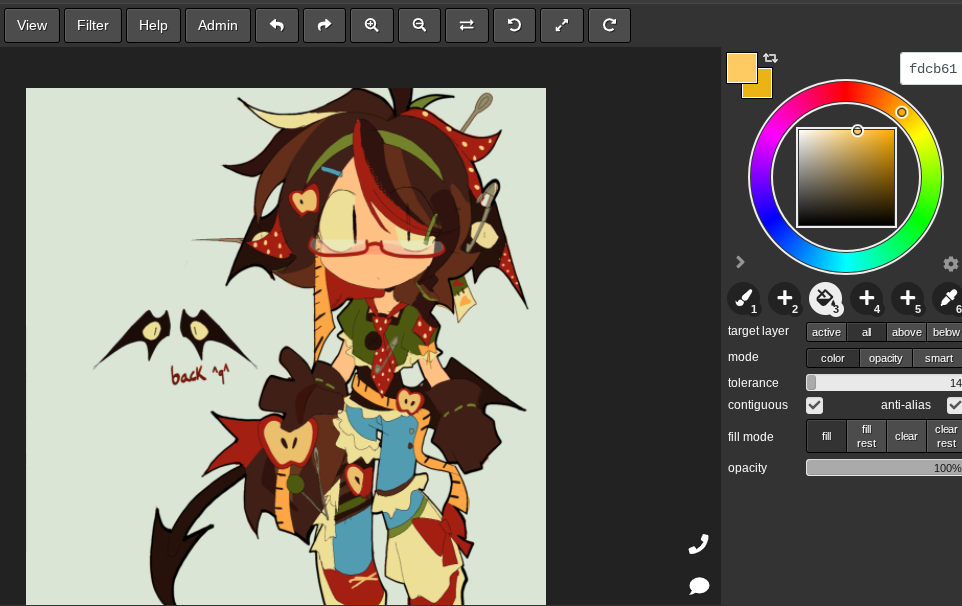Screen dimensions: 962x606
Task: Adjust the tolerance slider
Action: pos(884,383)
